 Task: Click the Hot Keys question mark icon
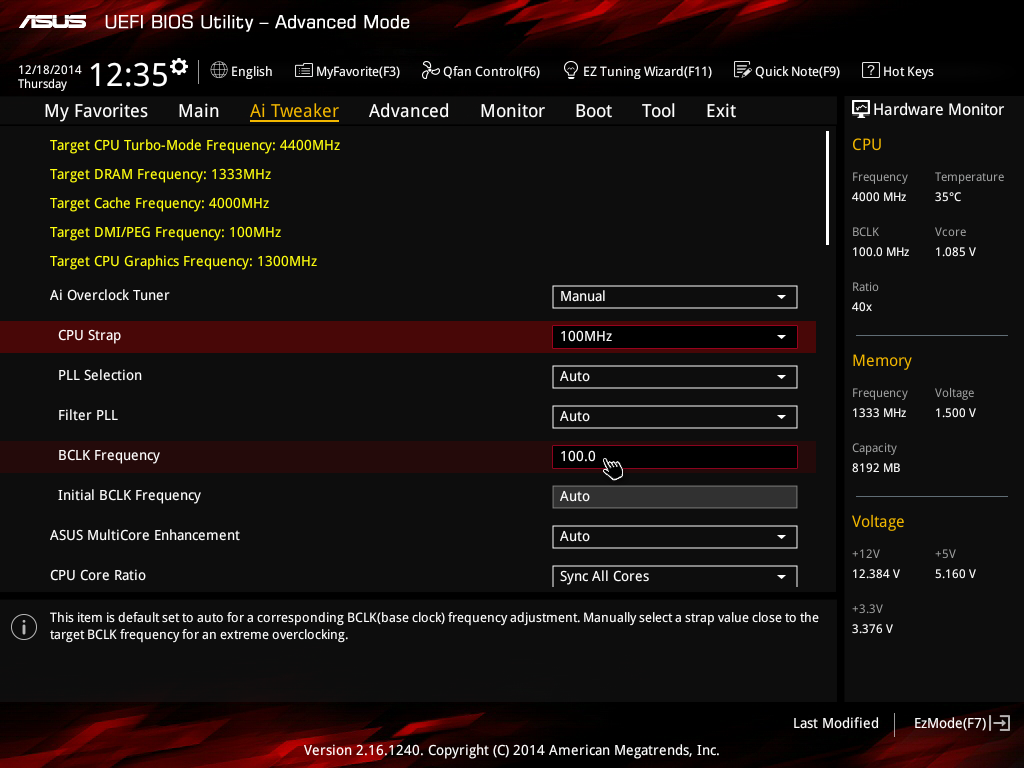(871, 70)
